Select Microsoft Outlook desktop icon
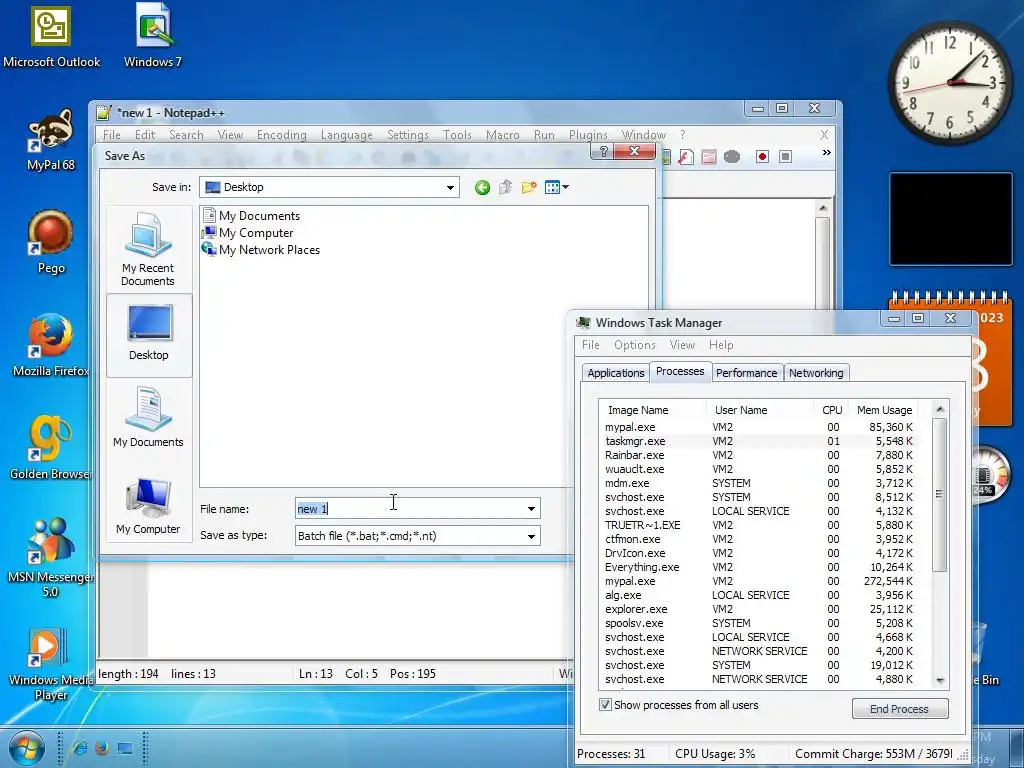Viewport: 1024px width, 768px height. [x=52, y=37]
